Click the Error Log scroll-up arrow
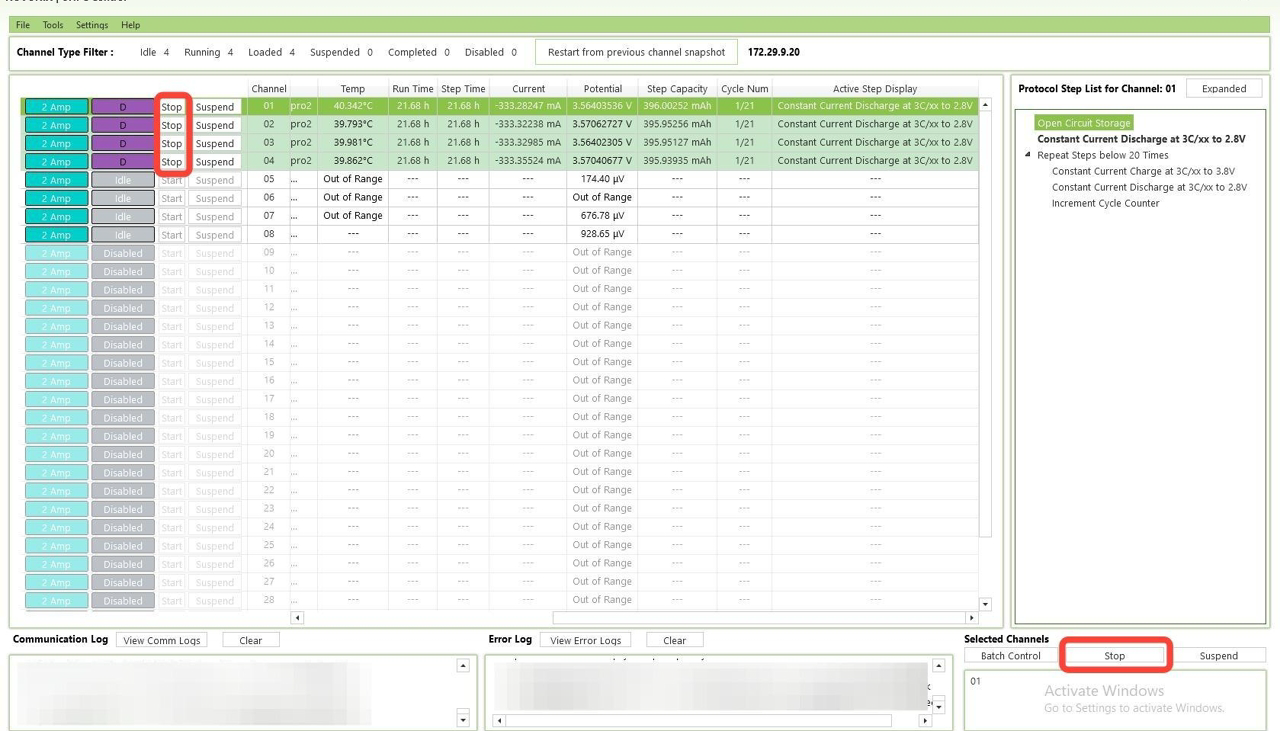 938,666
